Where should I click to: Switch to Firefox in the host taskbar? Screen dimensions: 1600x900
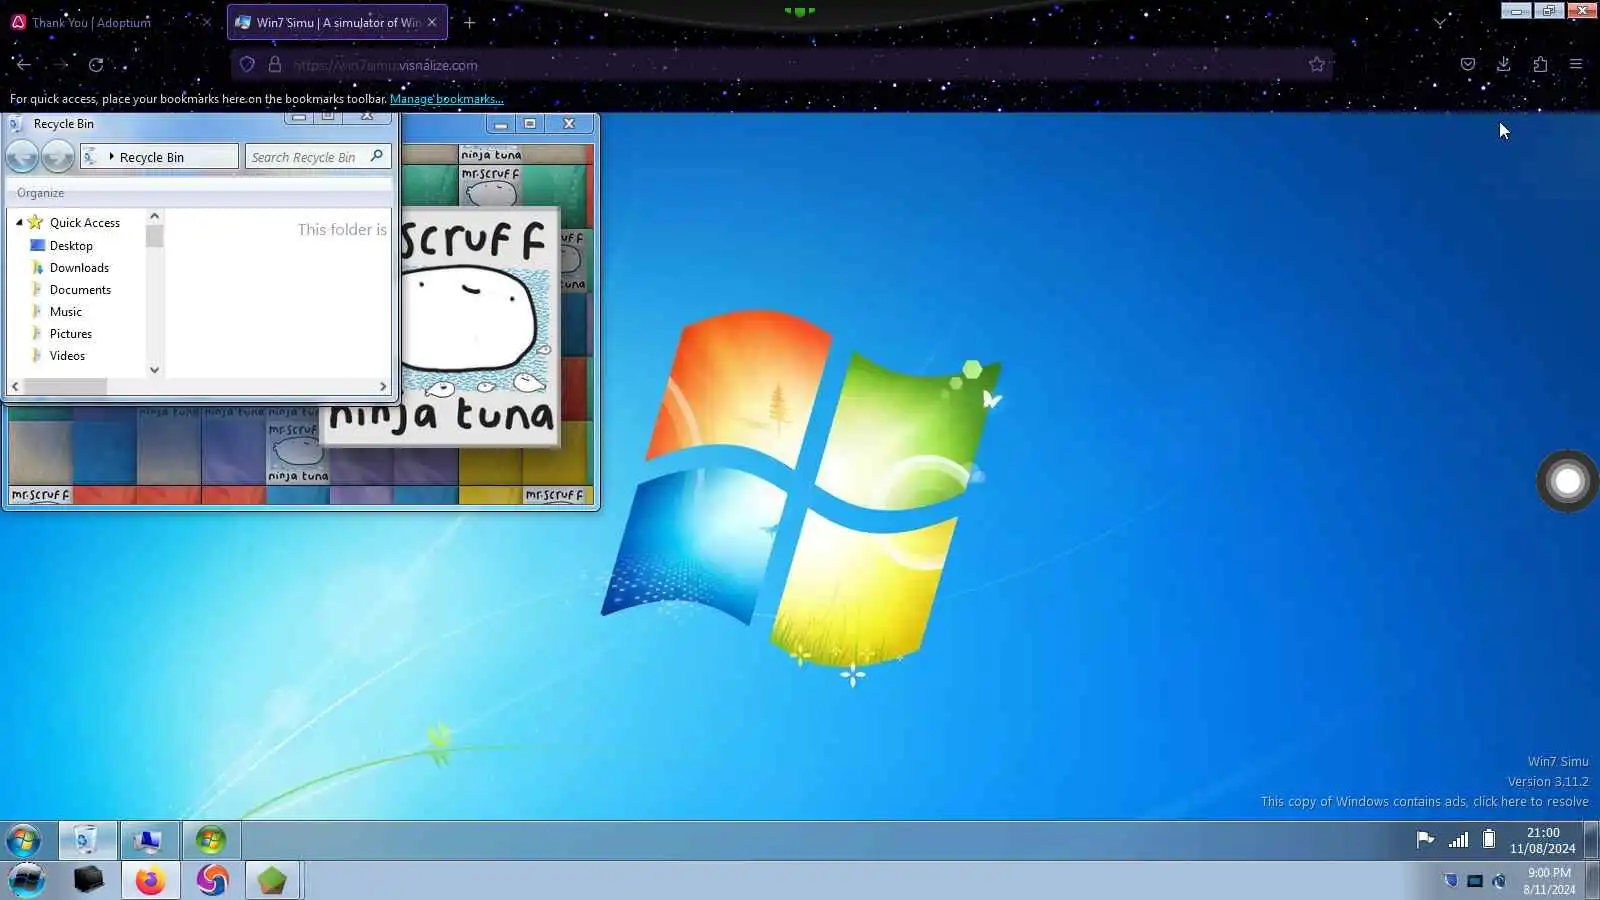pyautogui.click(x=151, y=880)
